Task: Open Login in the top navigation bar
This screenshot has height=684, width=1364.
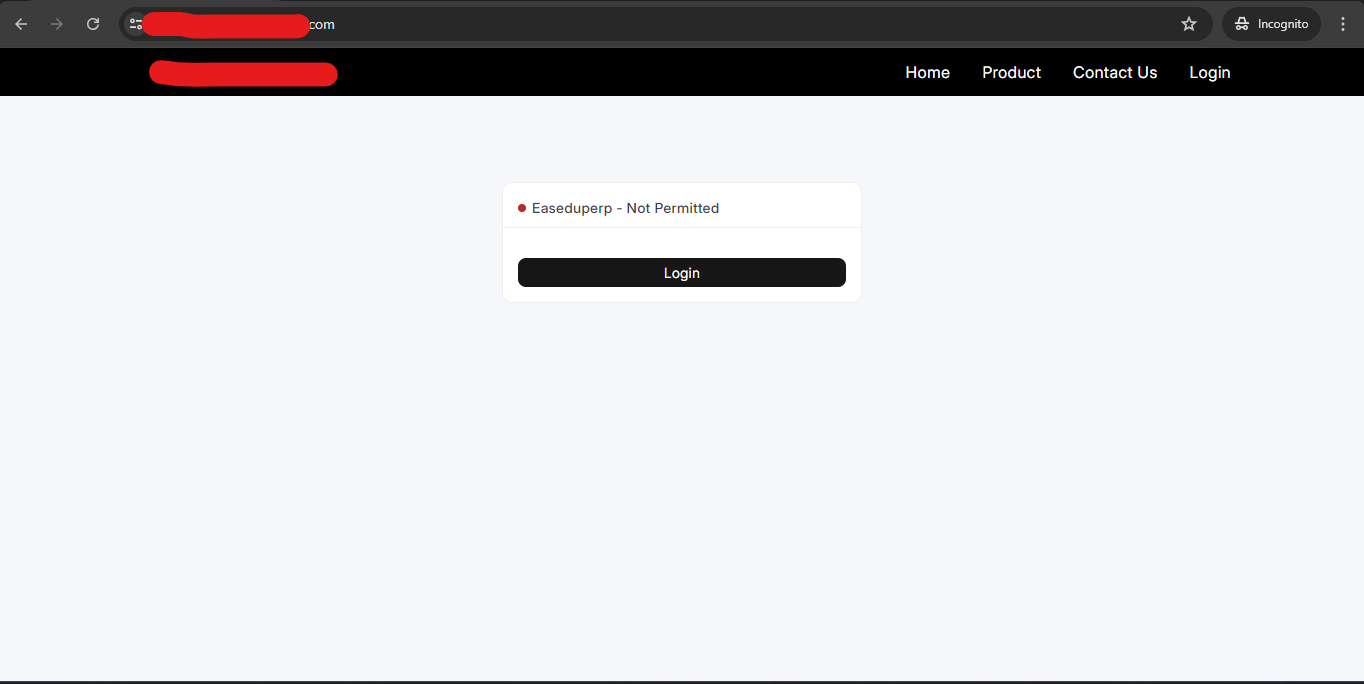Action: point(1209,72)
